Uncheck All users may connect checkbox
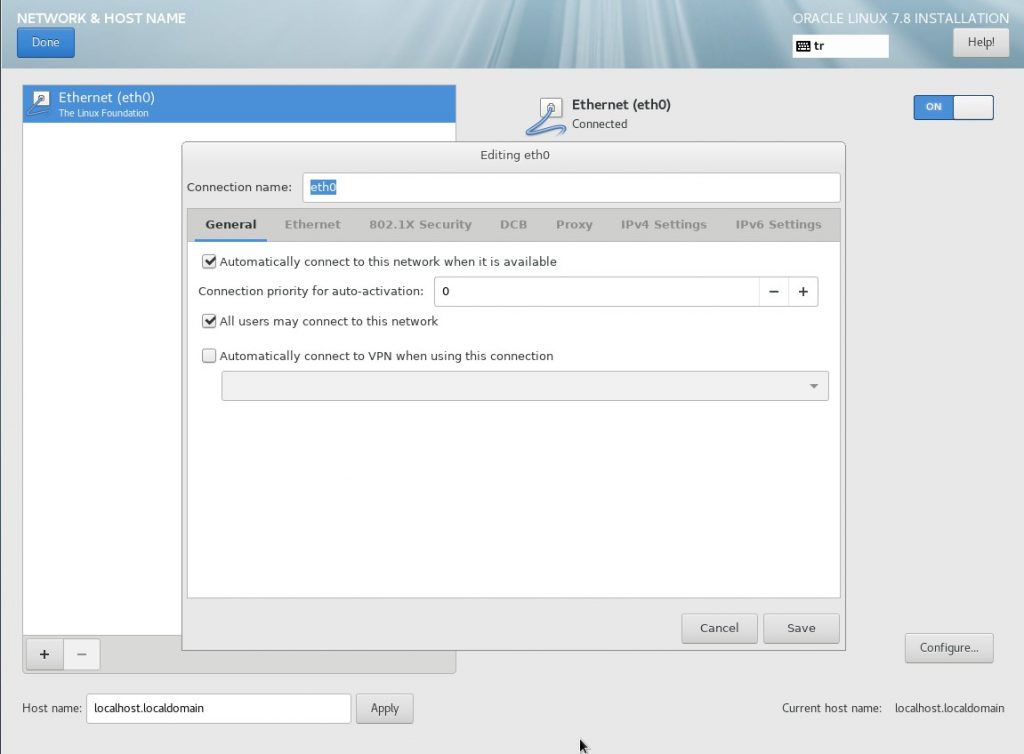The image size is (1024, 754). point(209,321)
